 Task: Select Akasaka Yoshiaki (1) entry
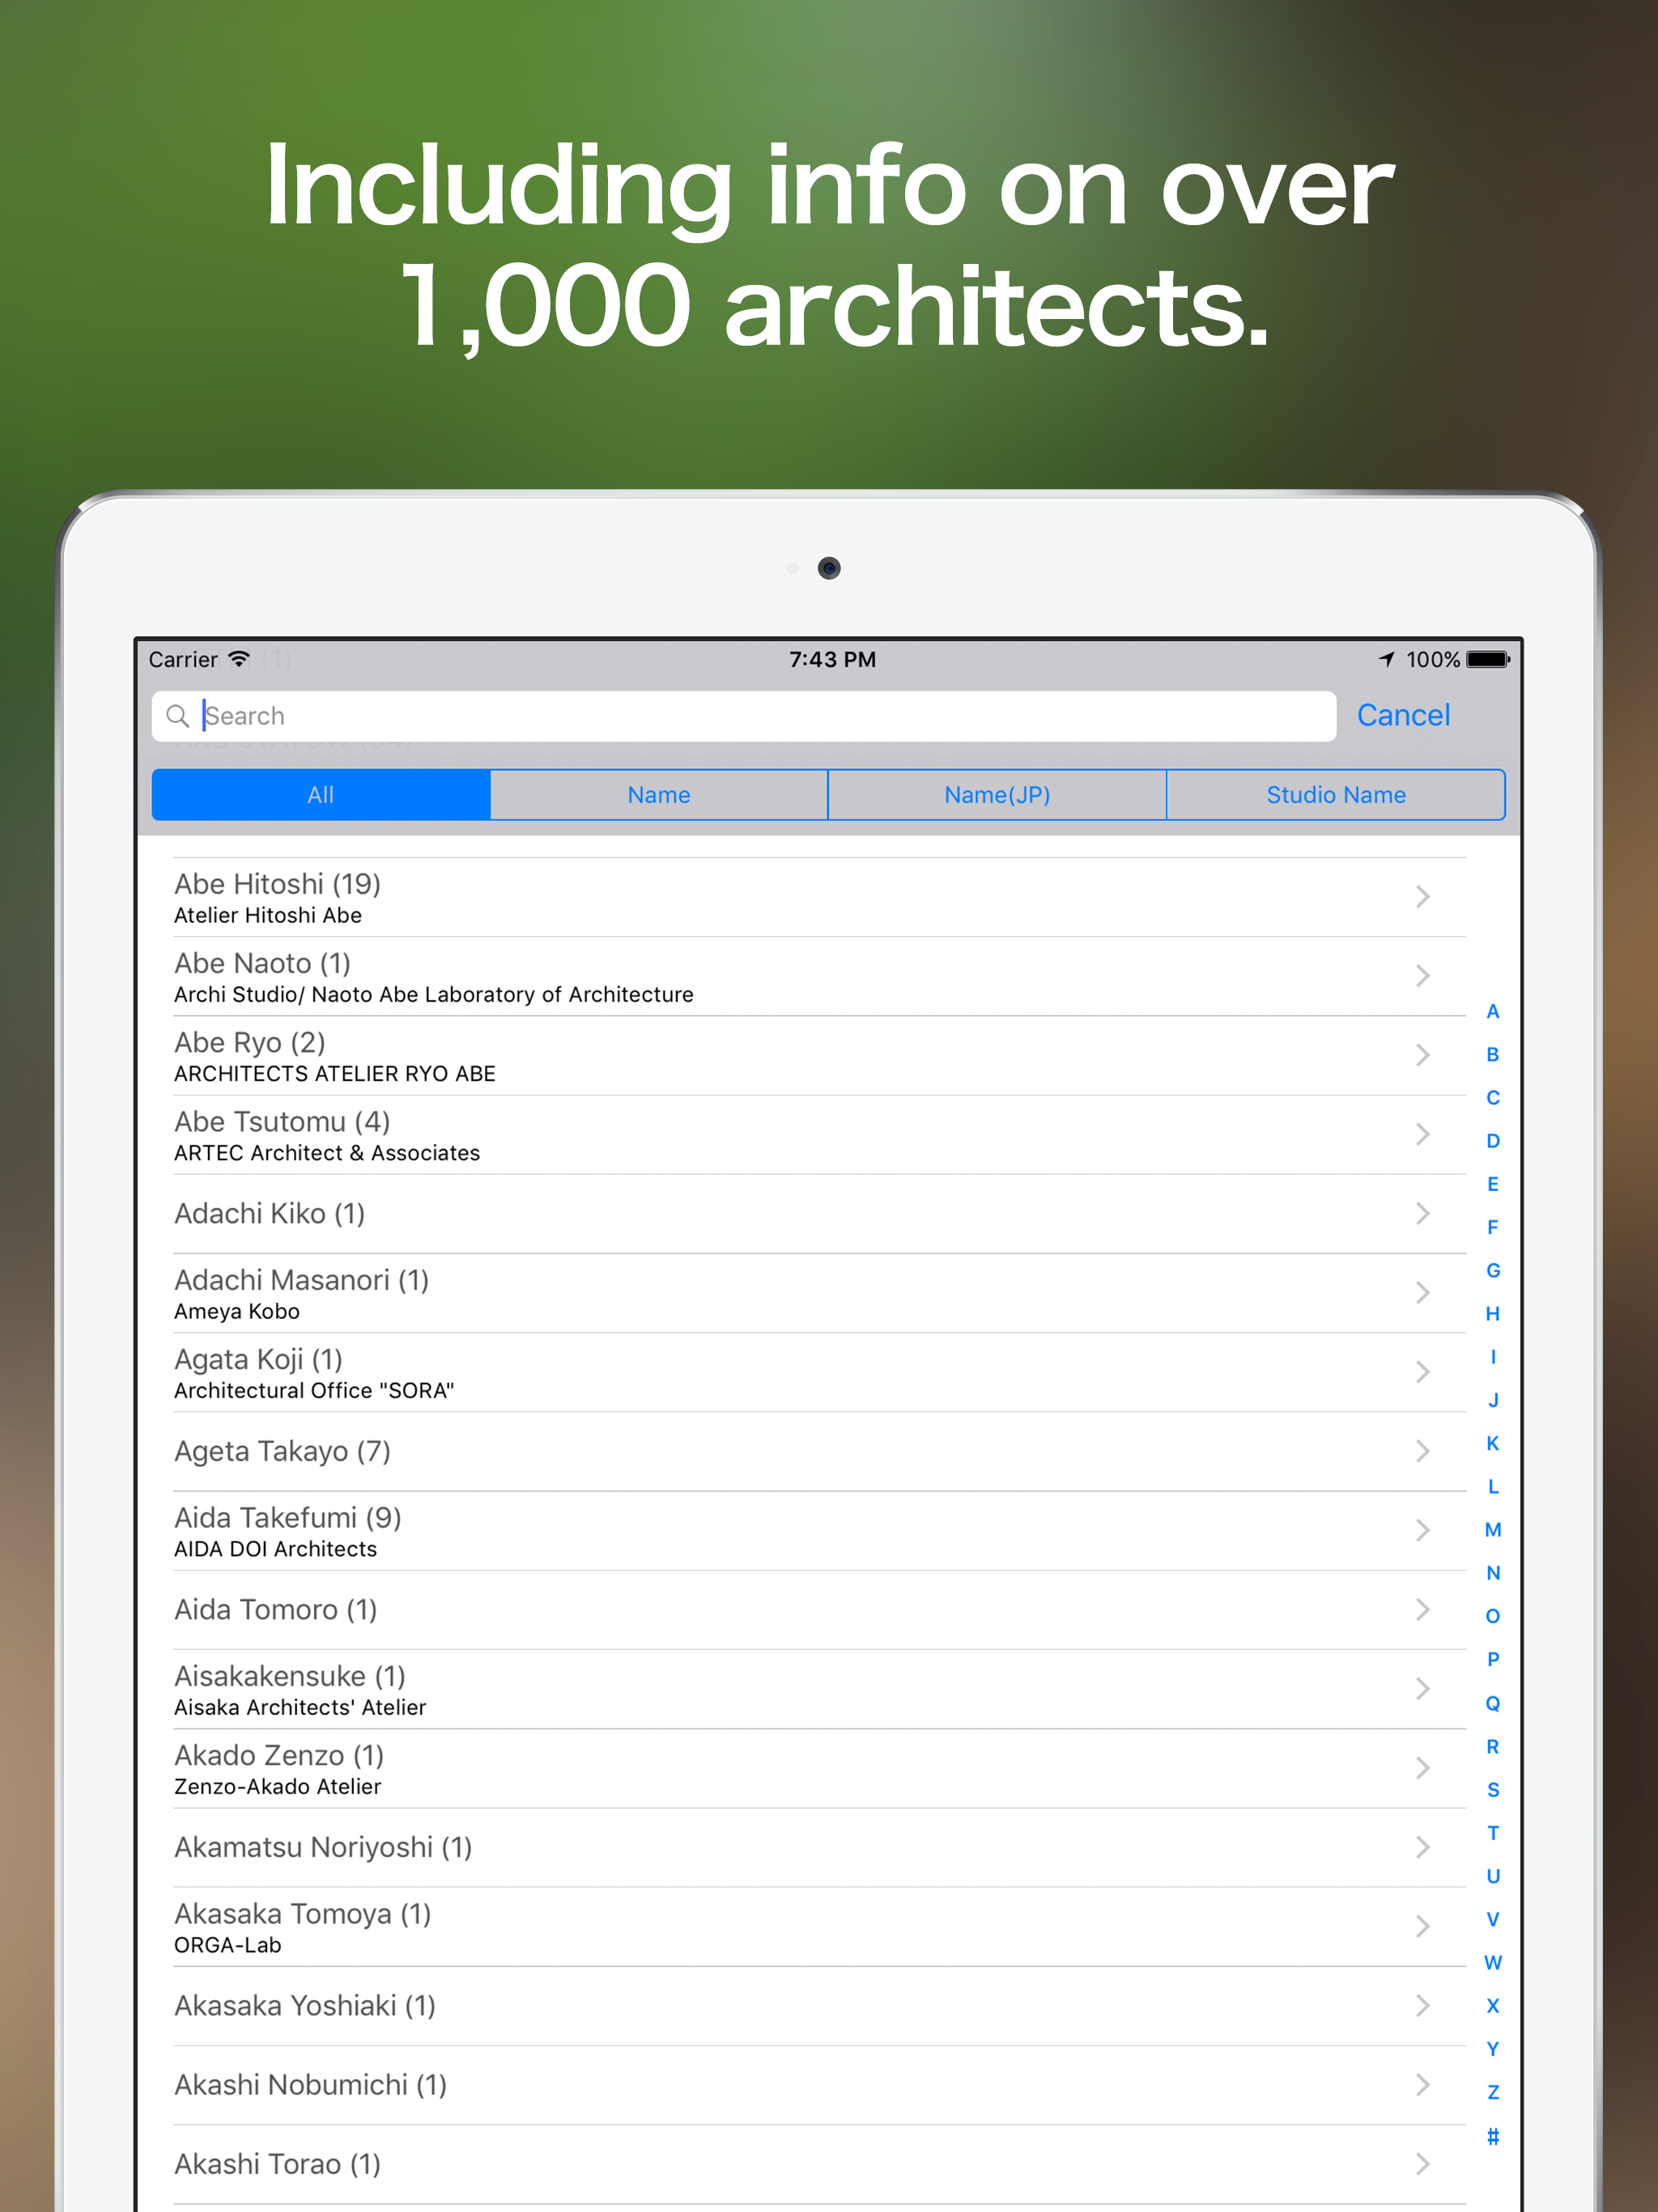pyautogui.click(x=820, y=2005)
